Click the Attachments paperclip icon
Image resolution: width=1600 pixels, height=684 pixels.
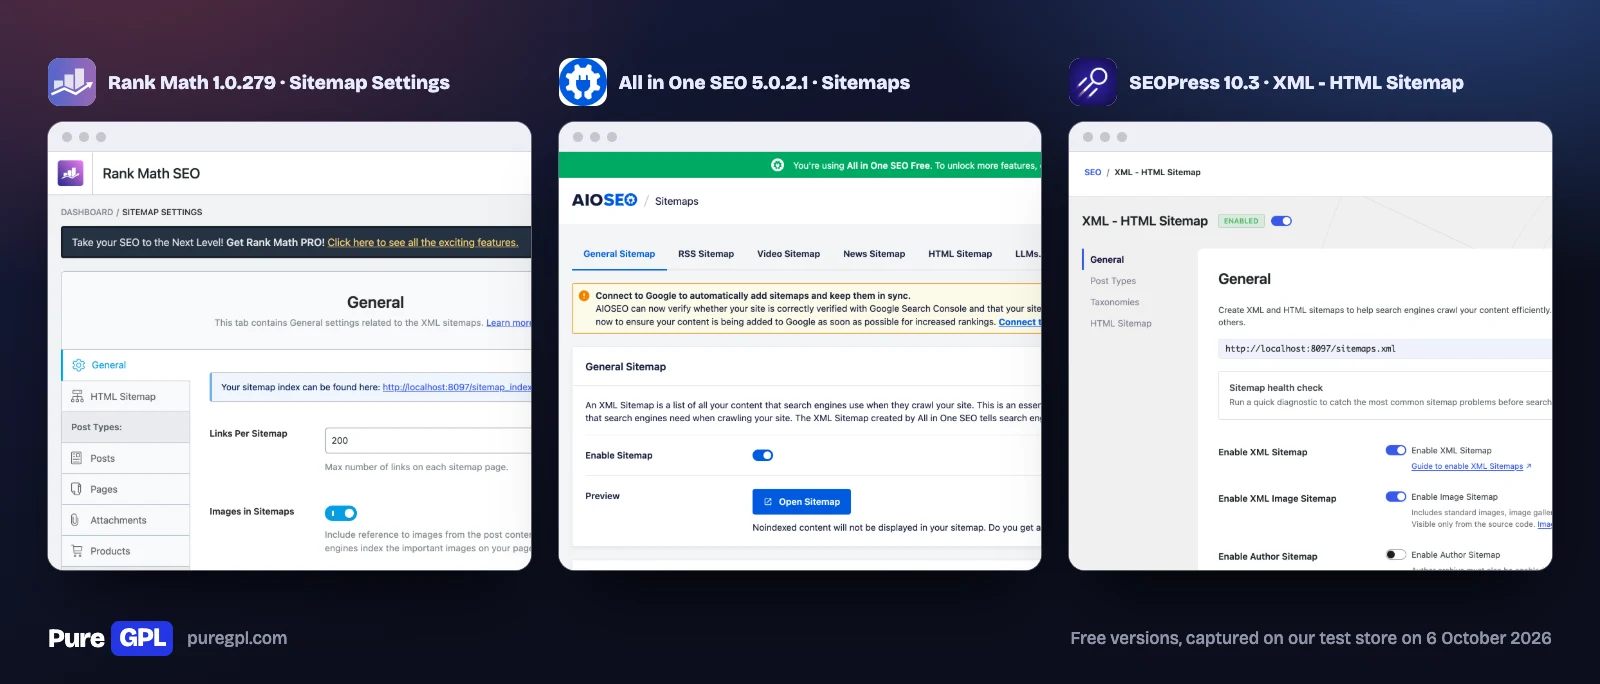(75, 520)
